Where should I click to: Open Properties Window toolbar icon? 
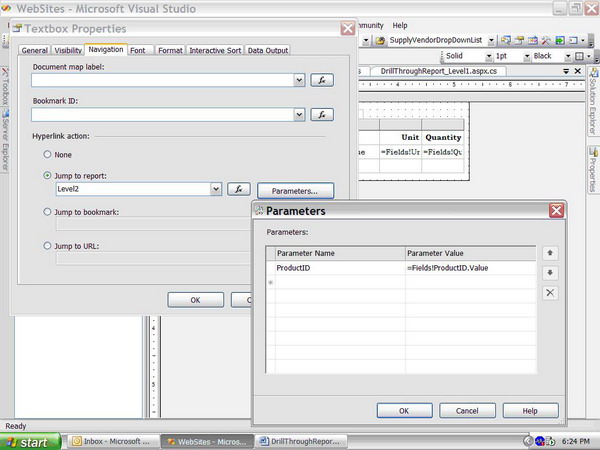coord(519,40)
